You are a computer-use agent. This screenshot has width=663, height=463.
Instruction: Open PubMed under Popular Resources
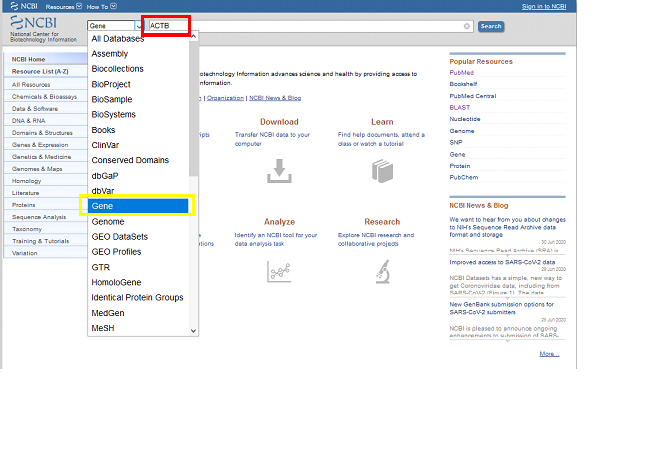pos(461,73)
